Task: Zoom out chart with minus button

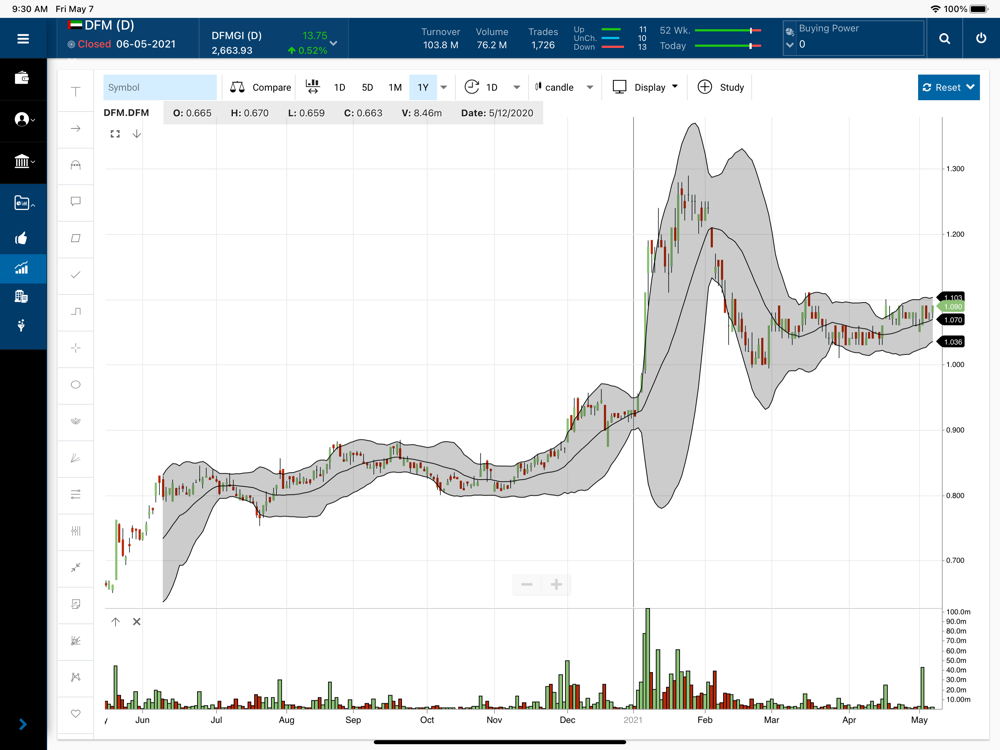Action: point(527,585)
